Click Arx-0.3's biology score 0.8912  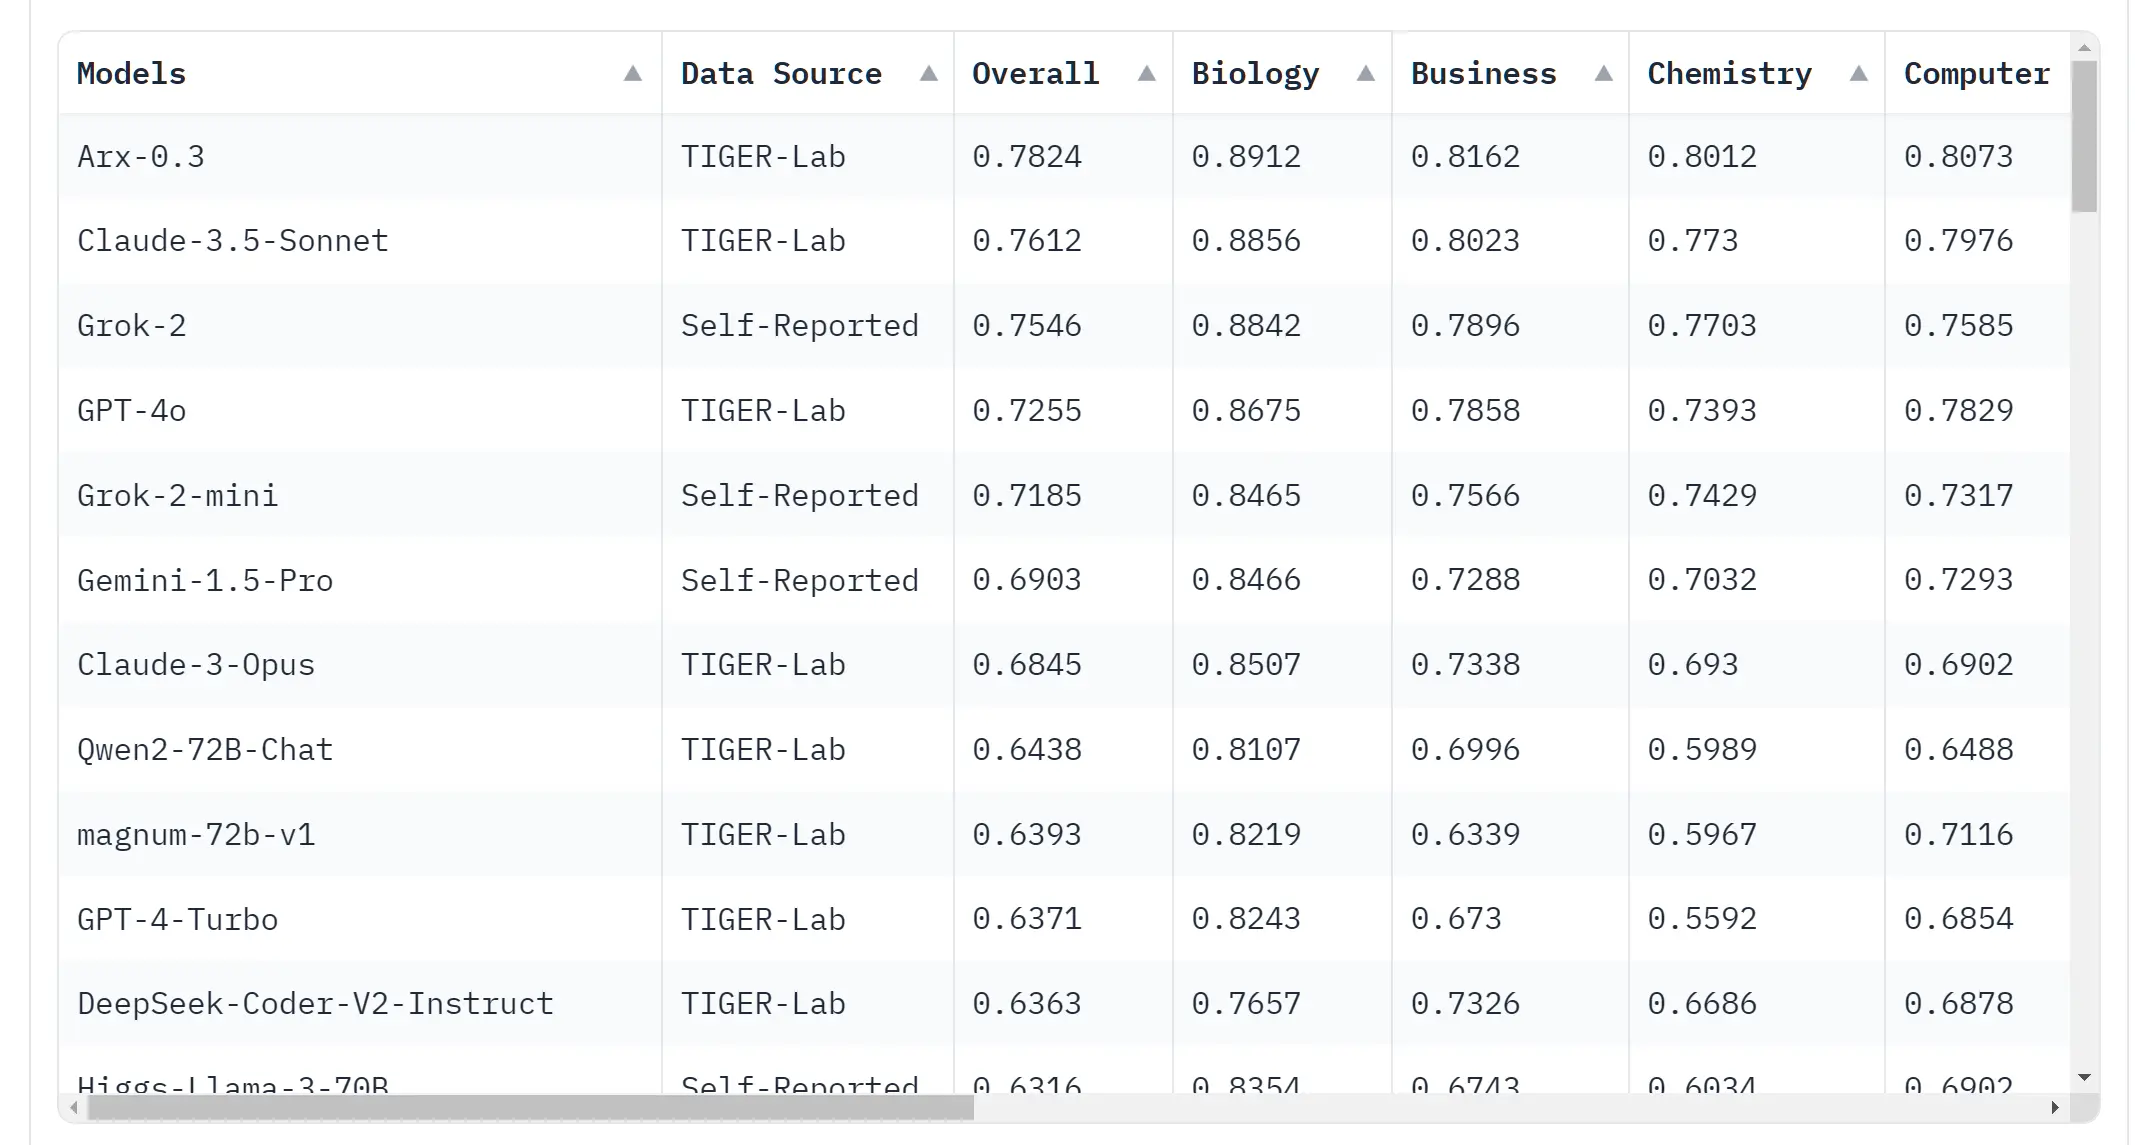(x=1246, y=156)
